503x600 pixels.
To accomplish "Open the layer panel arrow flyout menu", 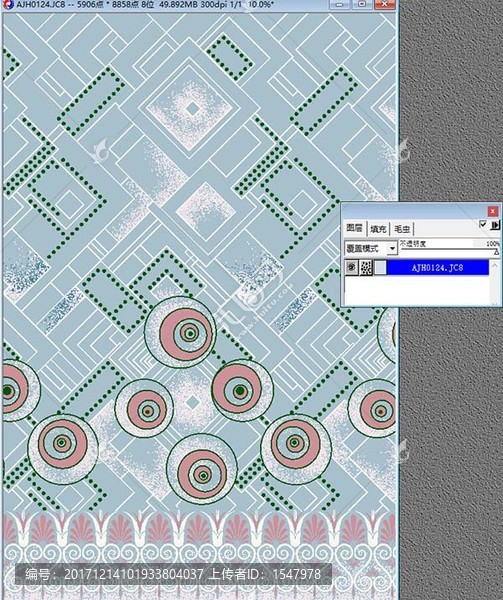I will pyautogui.click(x=495, y=225).
